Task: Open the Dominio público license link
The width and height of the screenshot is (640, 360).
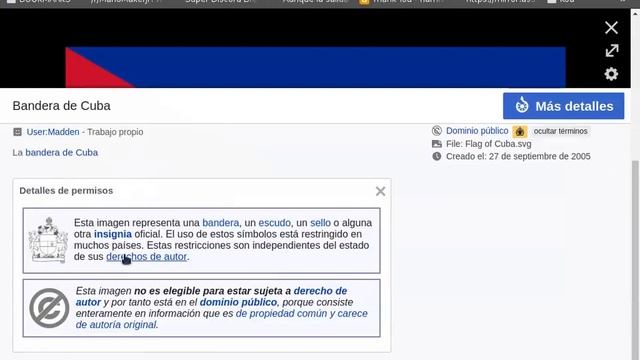Action: [x=477, y=131]
